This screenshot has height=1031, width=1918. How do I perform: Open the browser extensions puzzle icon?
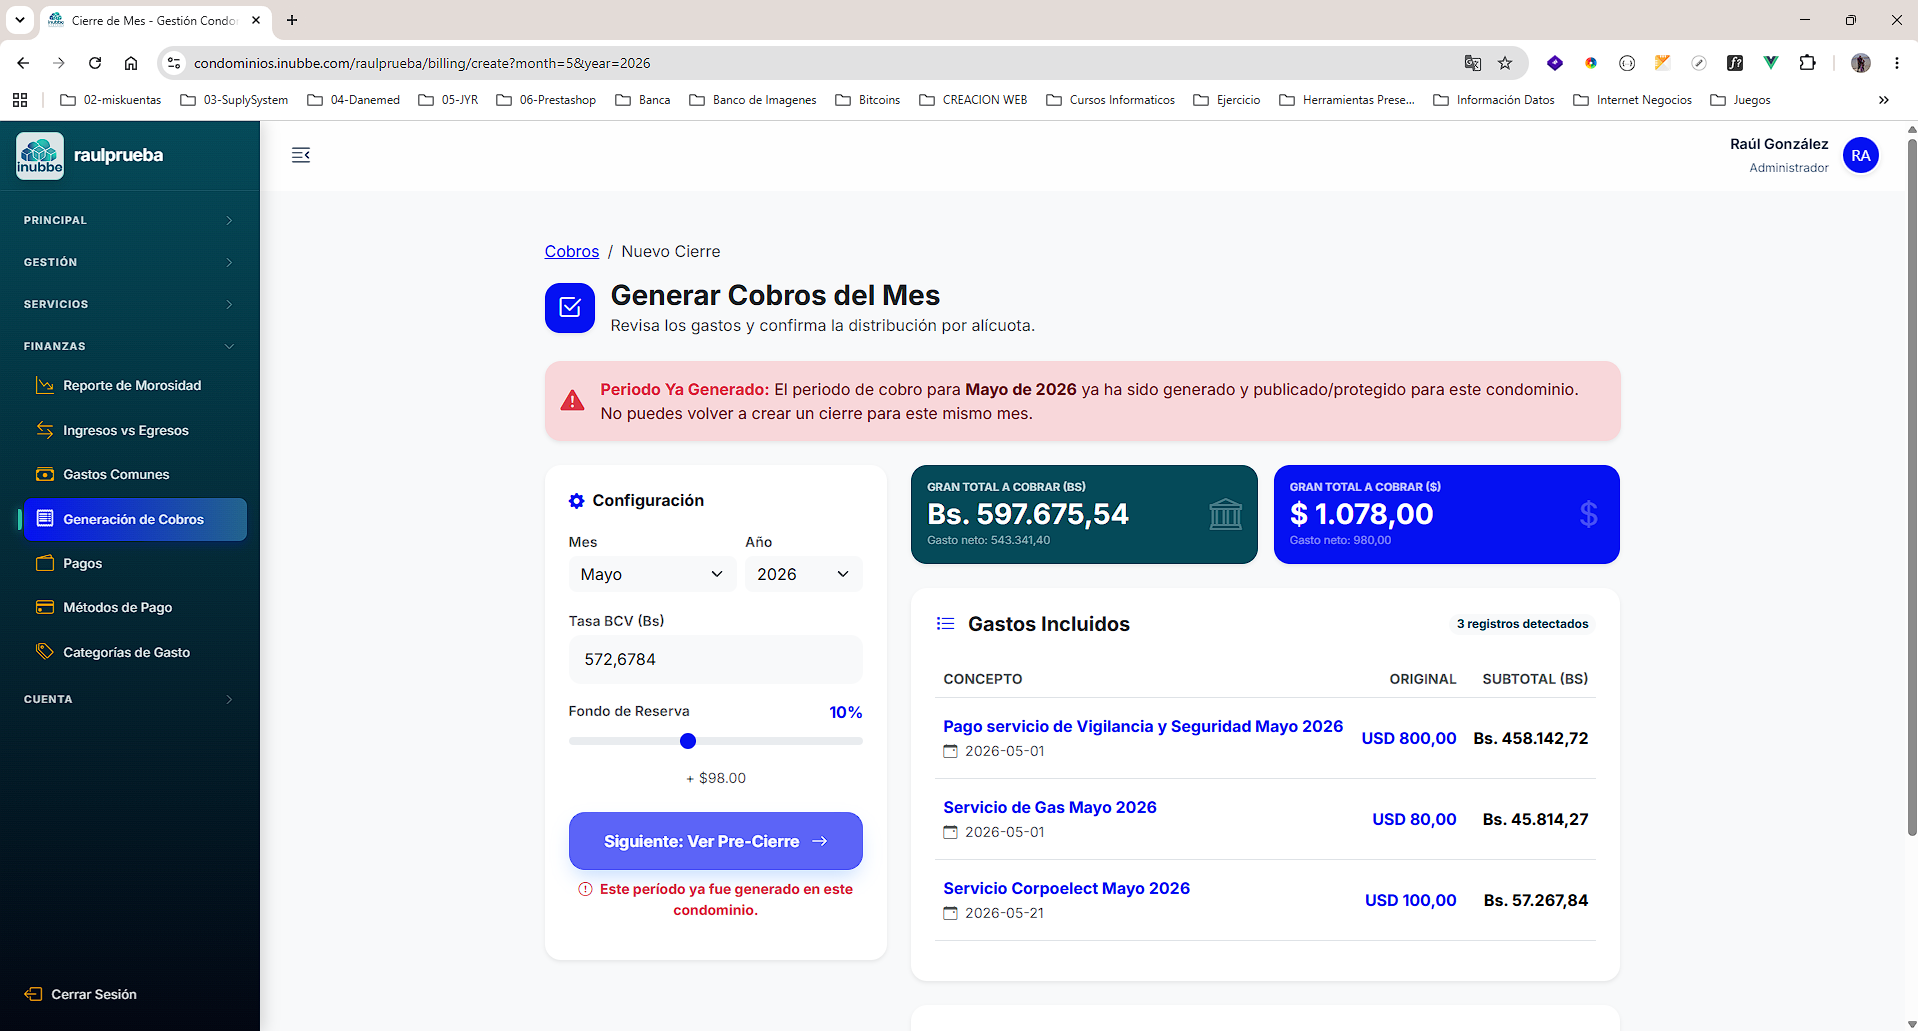click(1807, 63)
